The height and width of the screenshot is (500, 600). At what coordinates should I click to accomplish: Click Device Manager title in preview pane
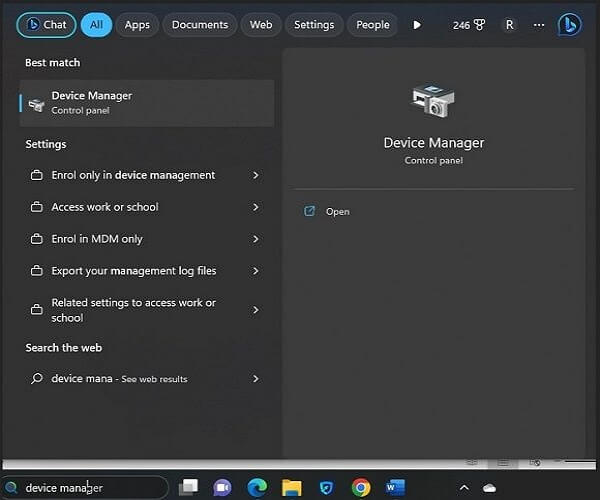(434, 143)
